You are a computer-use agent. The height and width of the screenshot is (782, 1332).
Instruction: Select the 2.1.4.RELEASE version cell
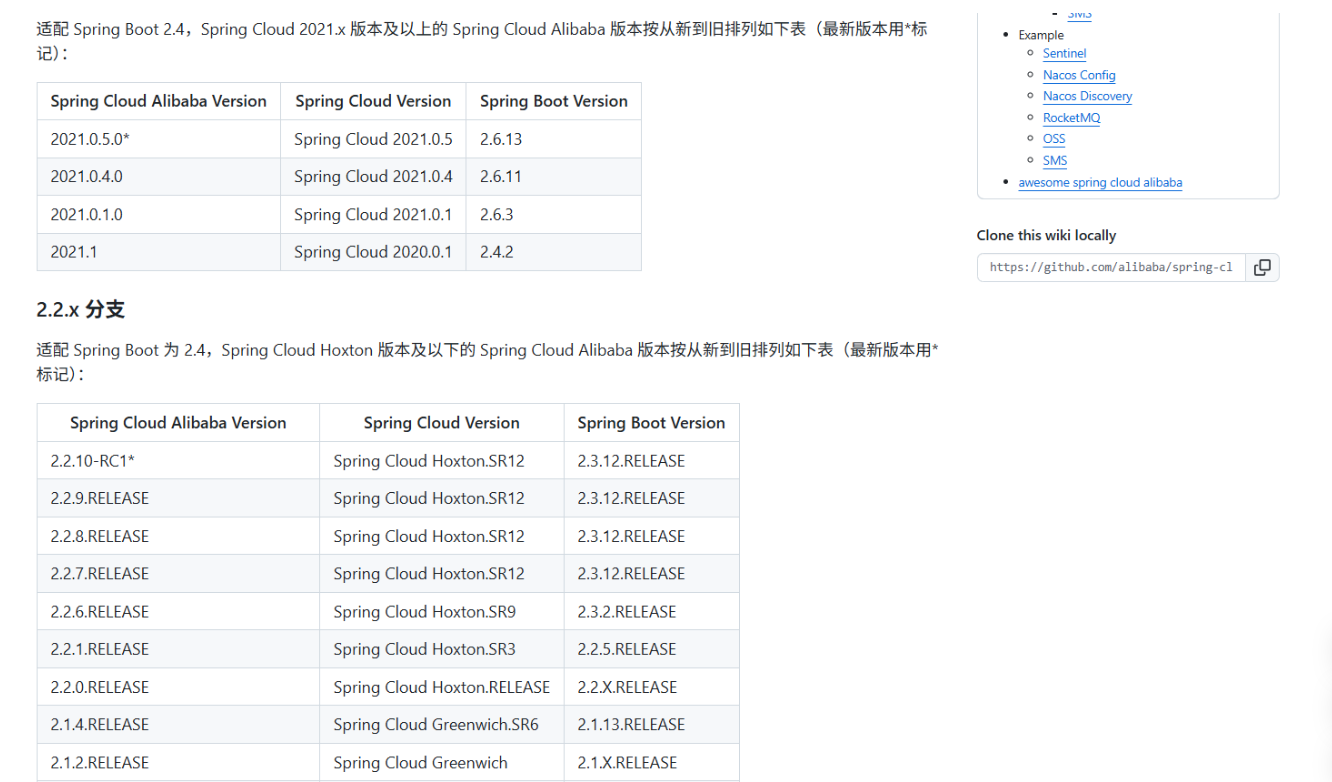(178, 725)
